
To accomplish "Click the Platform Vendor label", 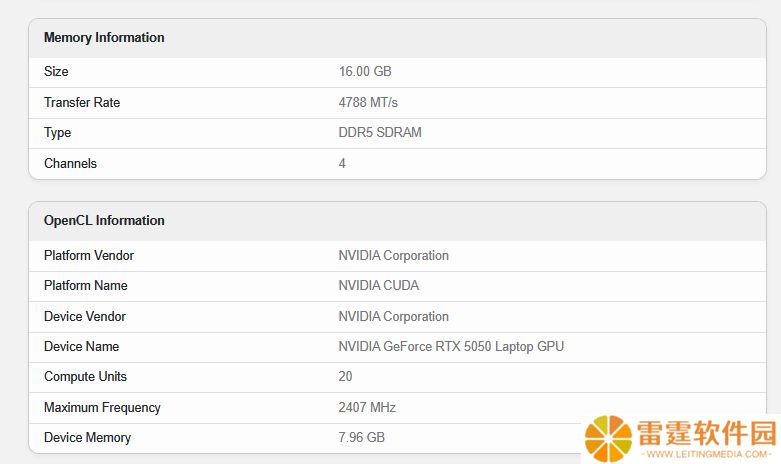I will tap(89, 255).
